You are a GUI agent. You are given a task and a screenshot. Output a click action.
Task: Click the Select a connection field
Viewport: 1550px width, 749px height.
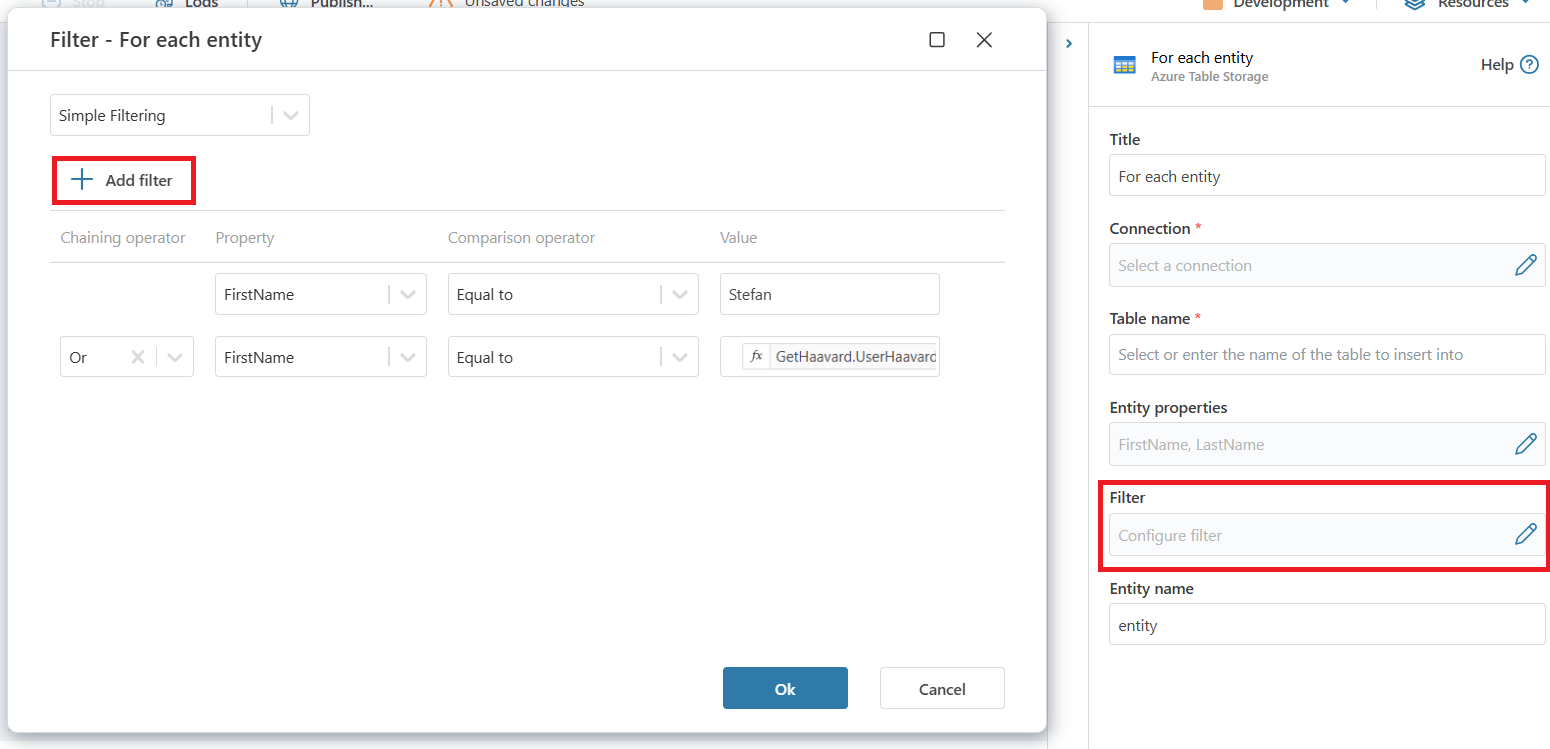click(x=1327, y=265)
